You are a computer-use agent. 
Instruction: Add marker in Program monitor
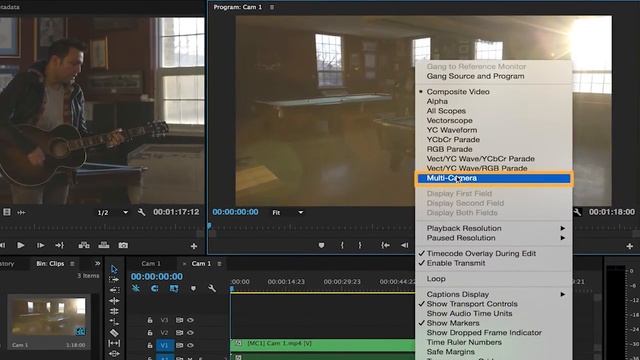tap(321, 245)
